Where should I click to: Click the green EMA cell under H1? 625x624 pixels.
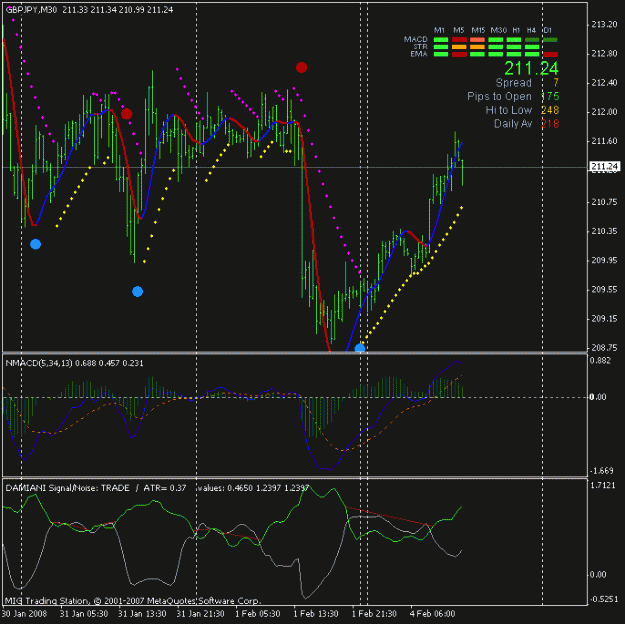click(x=514, y=54)
